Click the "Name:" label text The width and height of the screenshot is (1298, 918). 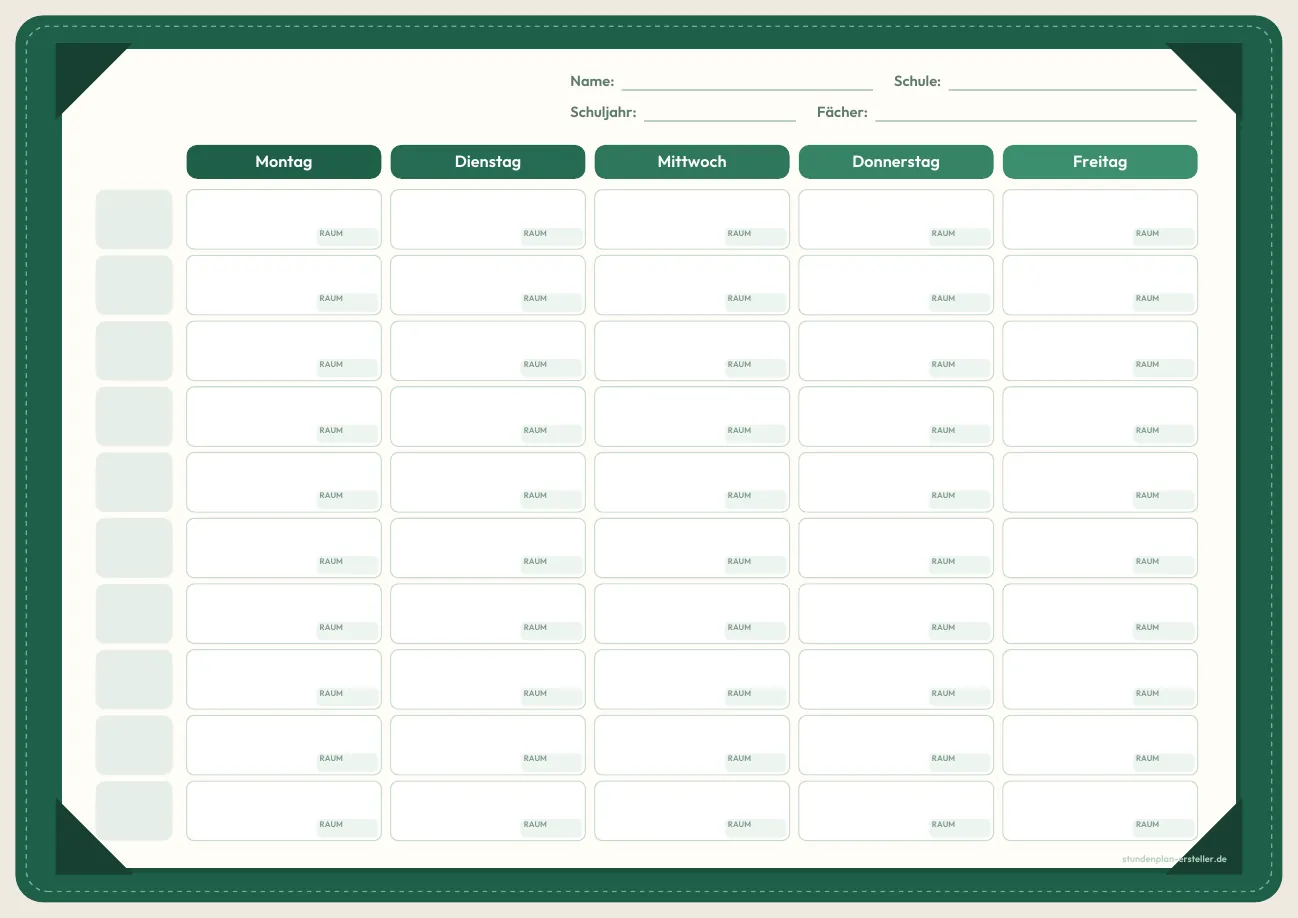592,81
